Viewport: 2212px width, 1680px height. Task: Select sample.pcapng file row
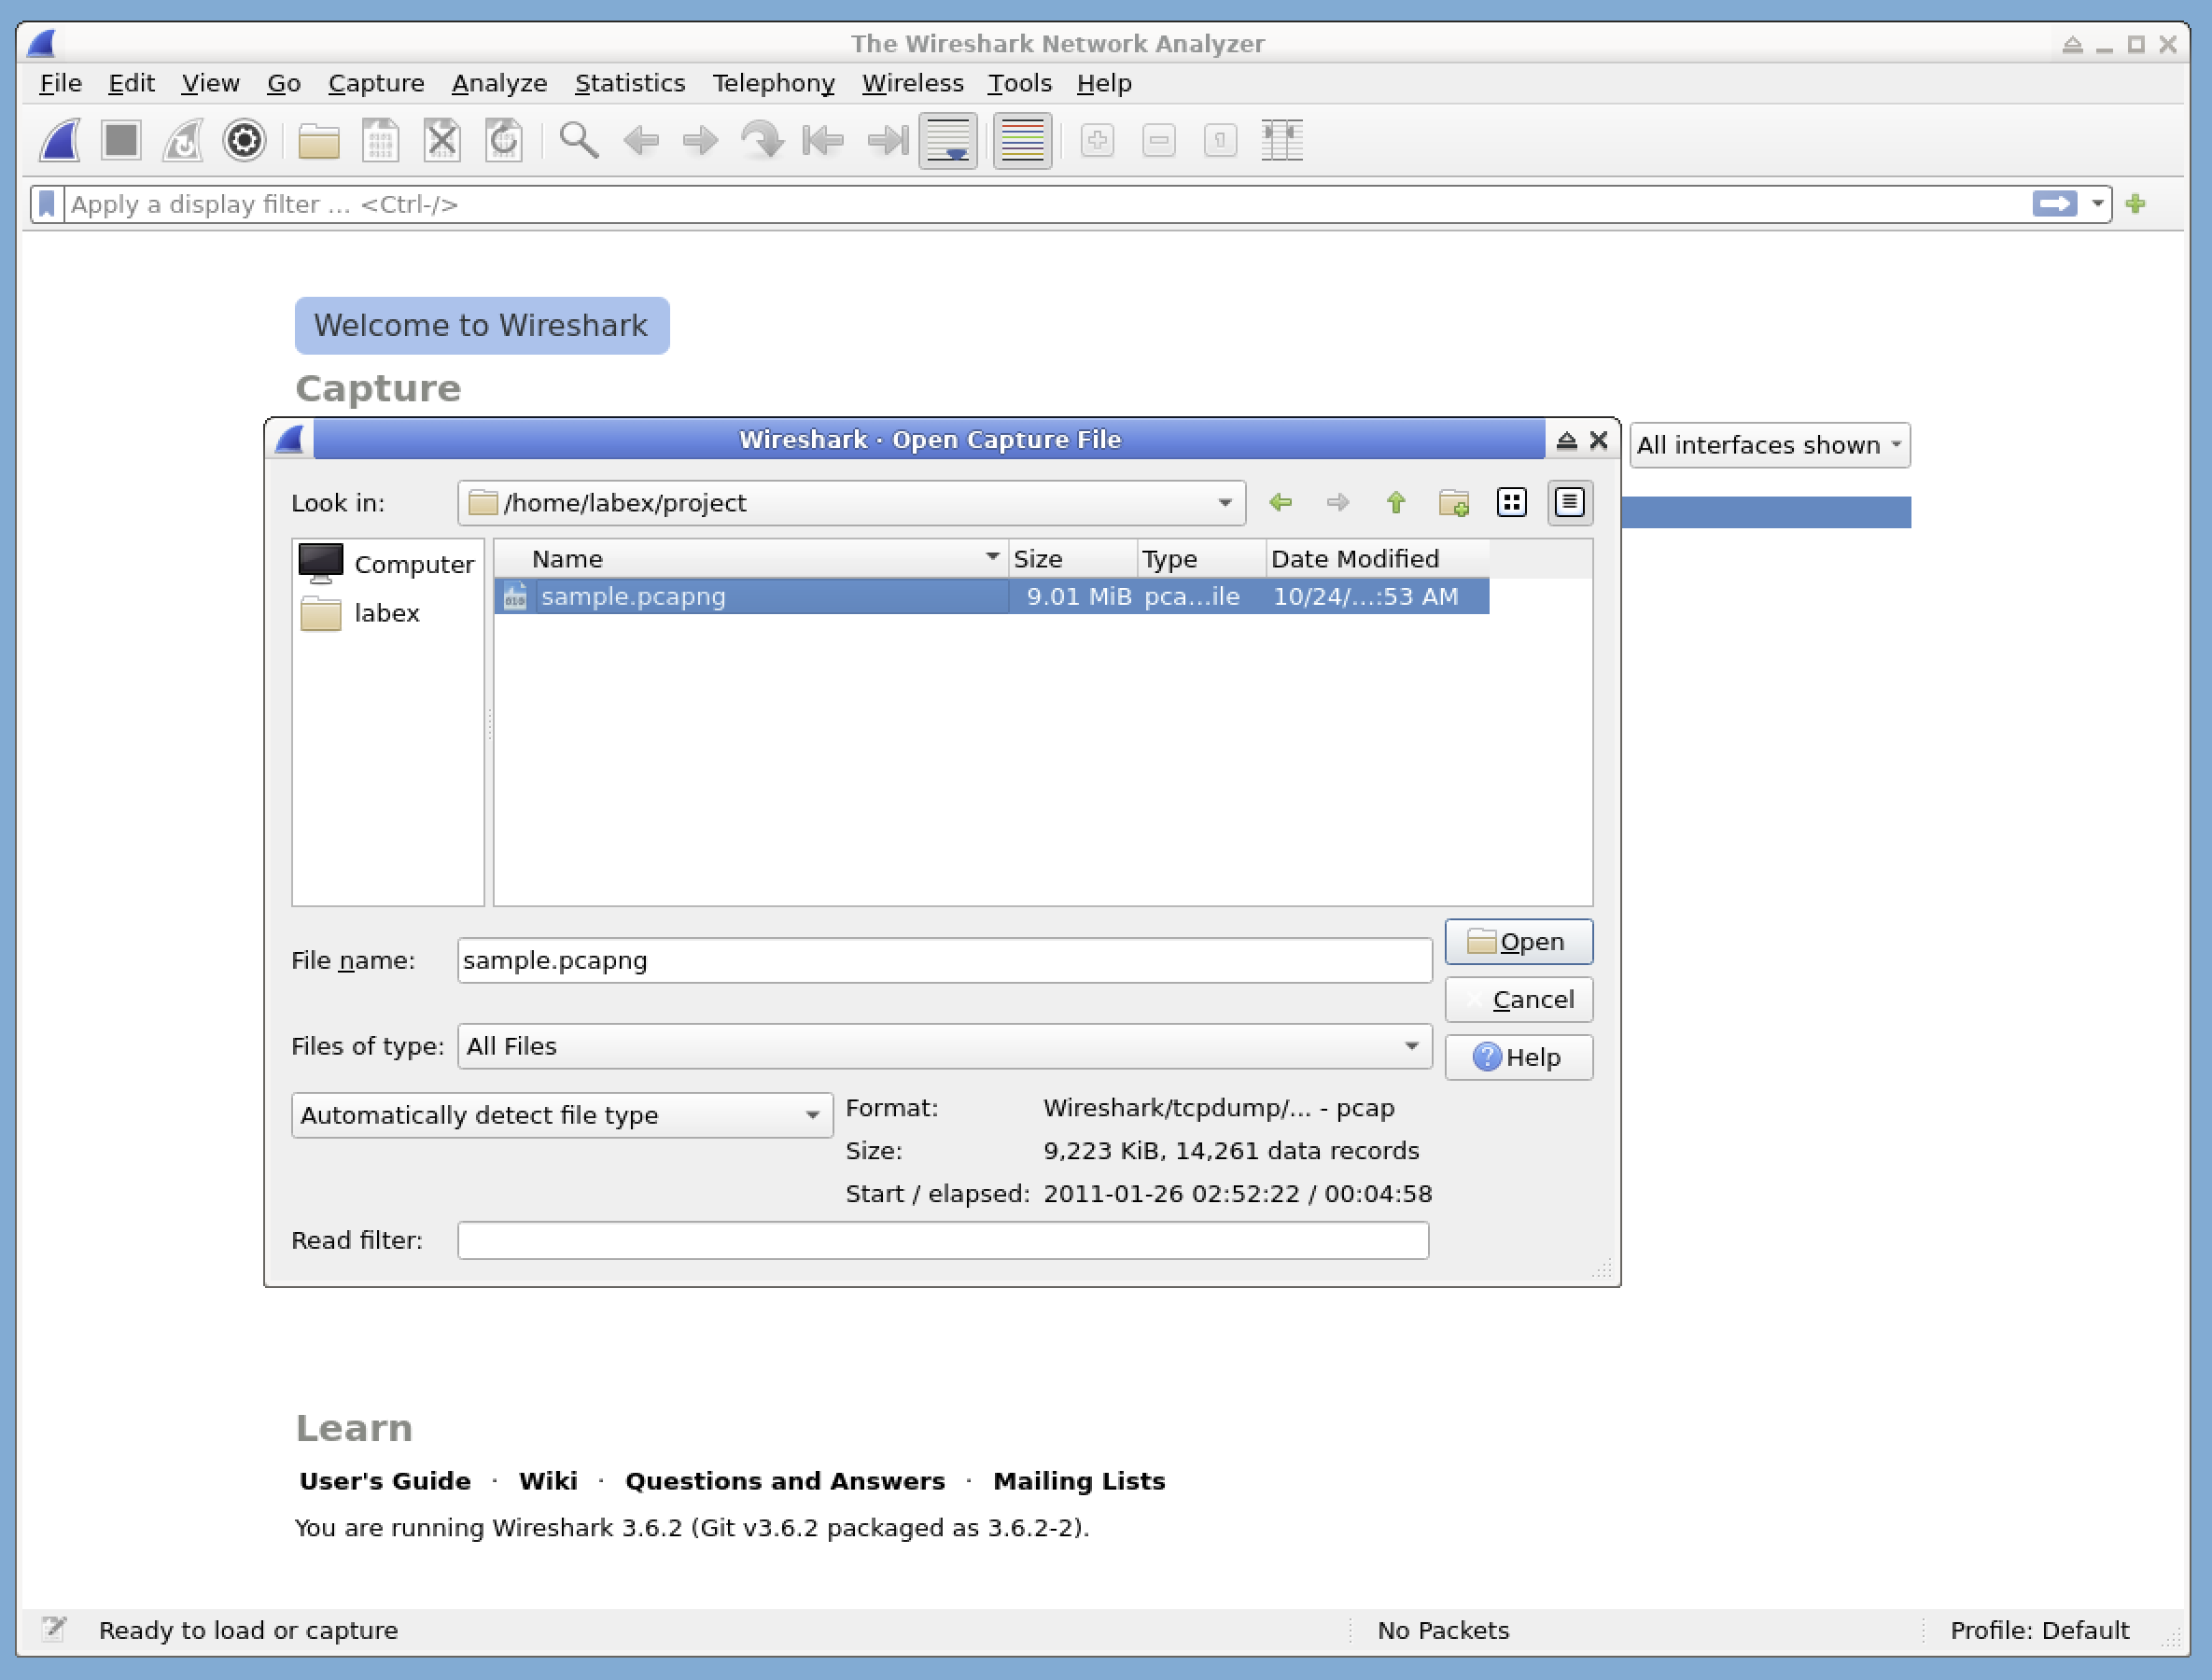(x=991, y=596)
